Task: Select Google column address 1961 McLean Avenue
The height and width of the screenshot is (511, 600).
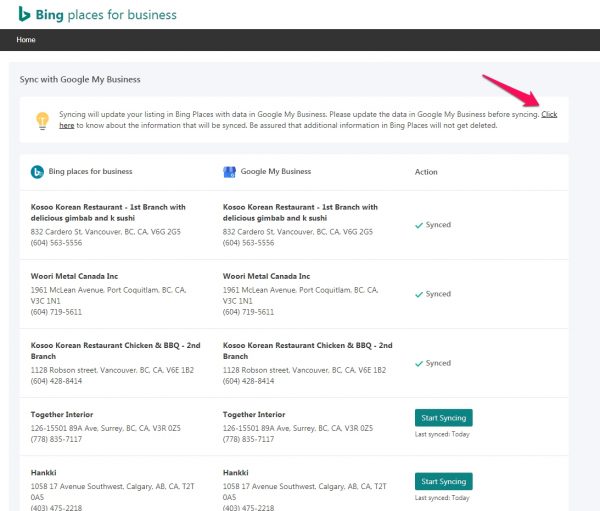Action: pos(300,295)
